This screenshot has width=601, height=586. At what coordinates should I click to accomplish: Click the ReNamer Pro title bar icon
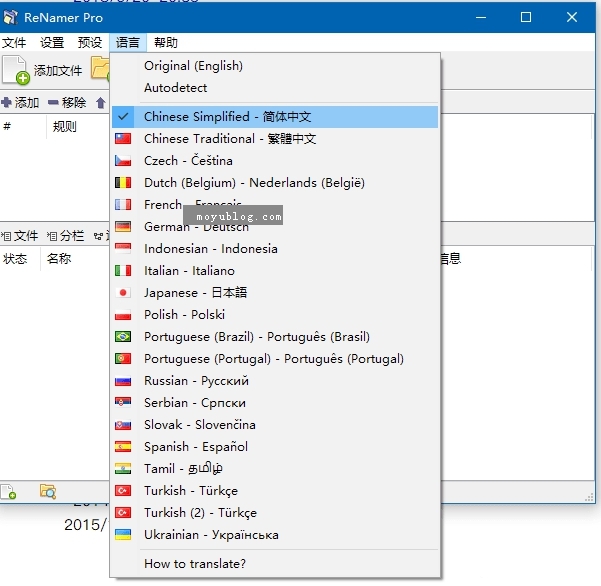[x=10, y=17]
